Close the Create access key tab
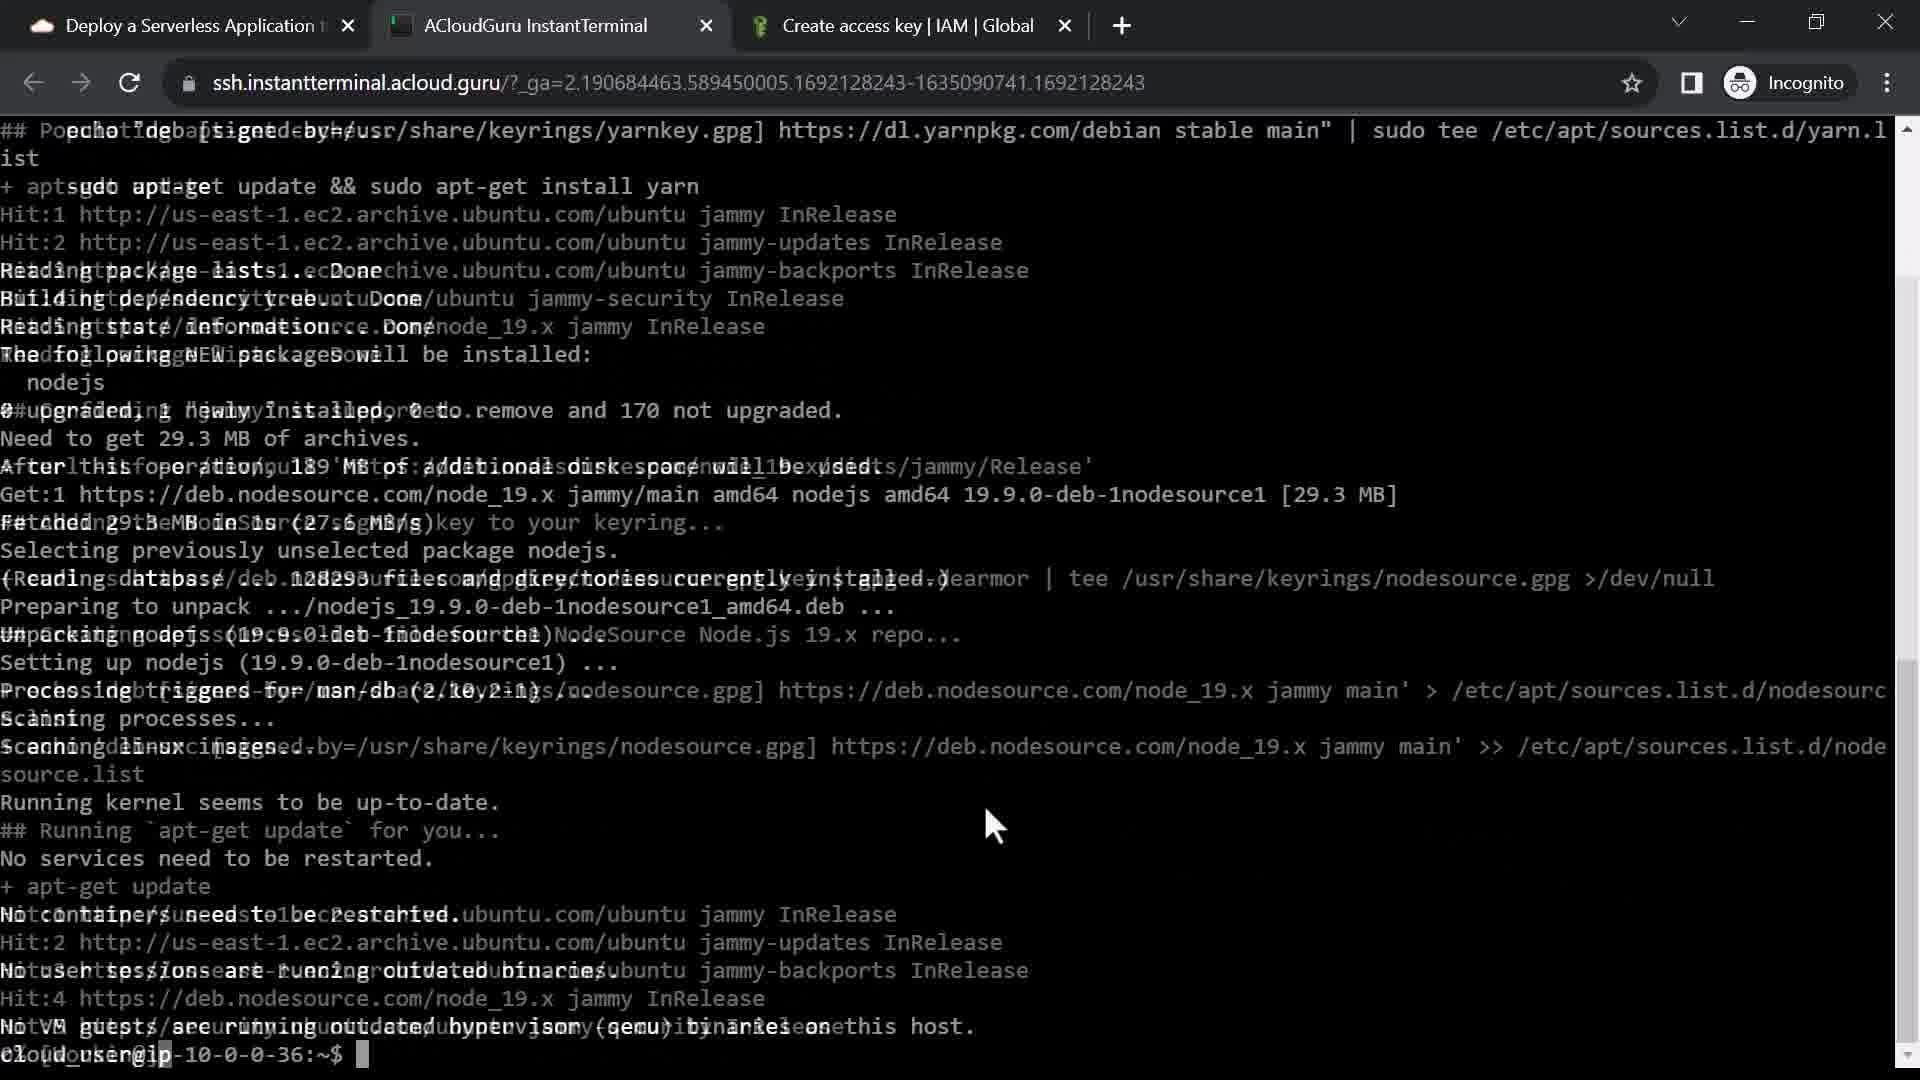The image size is (1920, 1080). 1065,26
